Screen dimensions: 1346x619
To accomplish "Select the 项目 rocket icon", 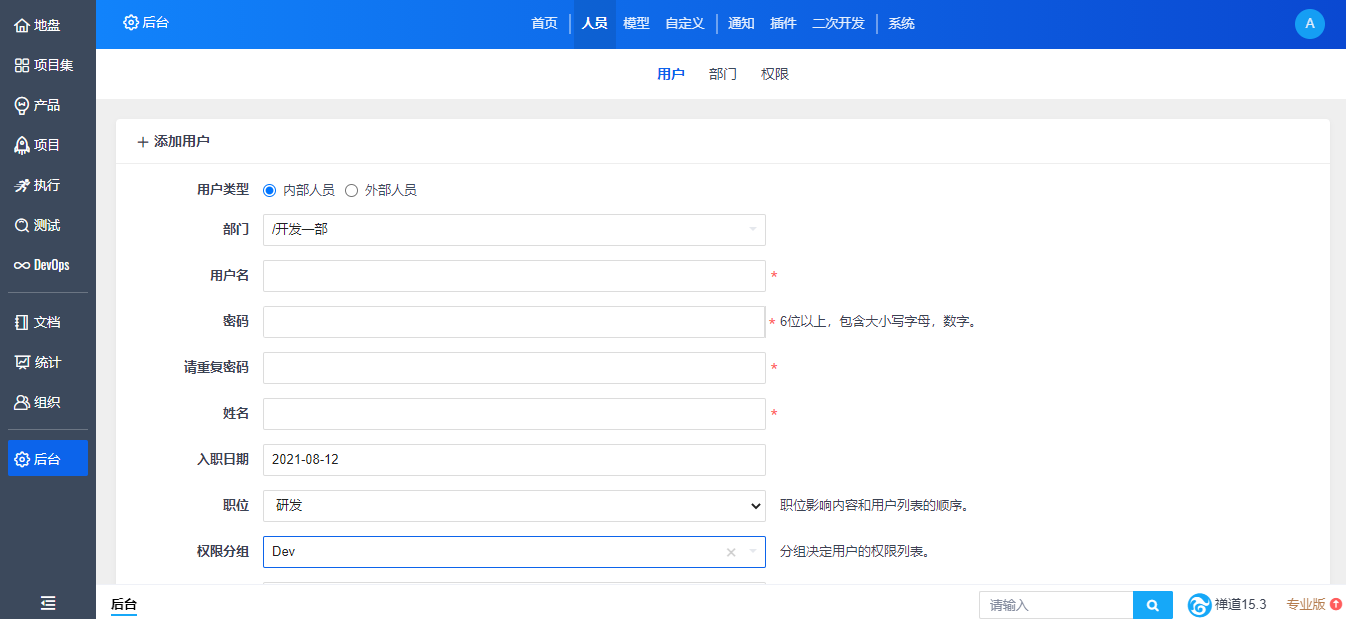I will pos(22,145).
